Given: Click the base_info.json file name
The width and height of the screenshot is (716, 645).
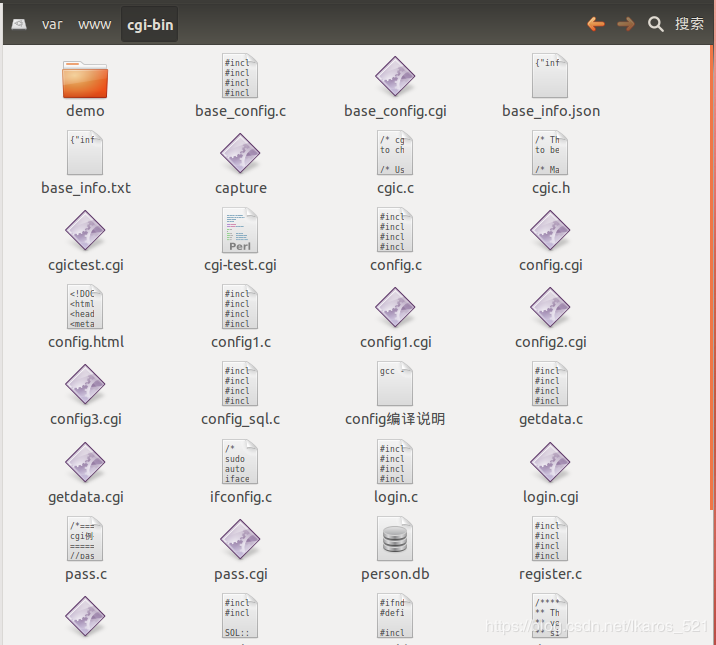Looking at the screenshot, I should (551, 111).
